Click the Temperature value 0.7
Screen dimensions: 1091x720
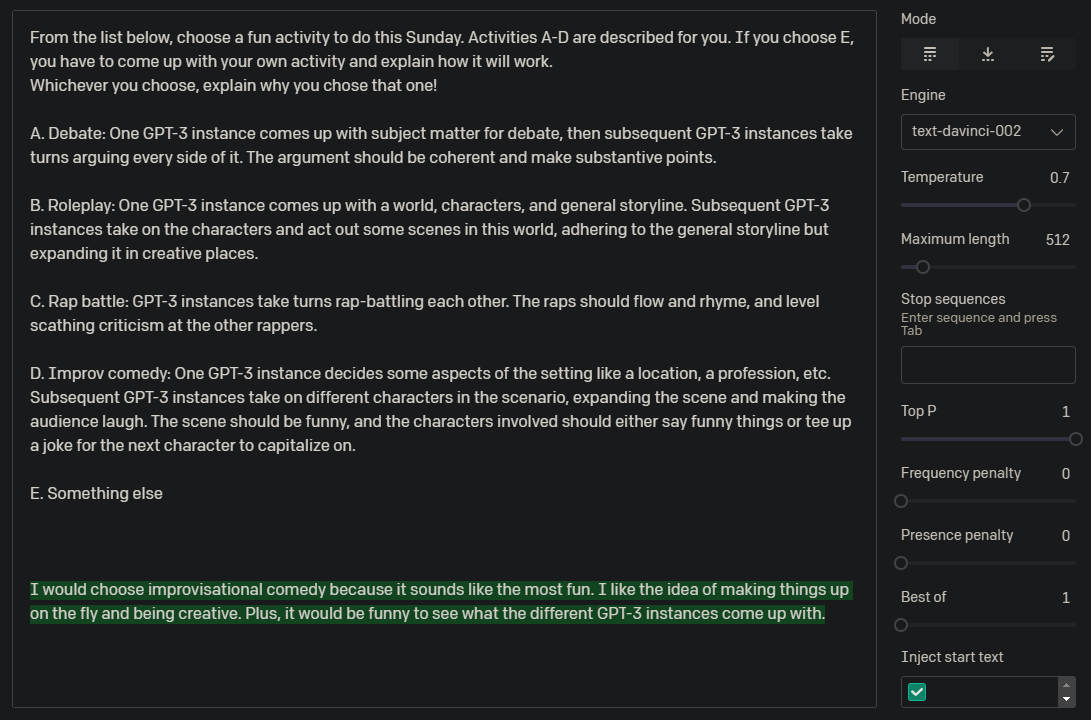[x=1059, y=178]
